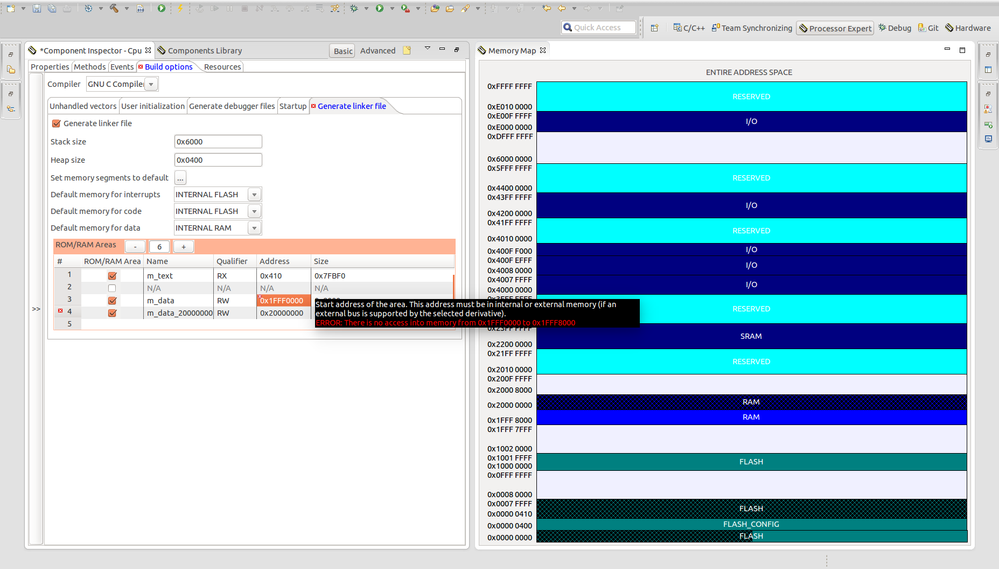Image resolution: width=999 pixels, height=569 pixels.
Task: Open the Default memory for code dropdown
Action: pyautogui.click(x=254, y=211)
